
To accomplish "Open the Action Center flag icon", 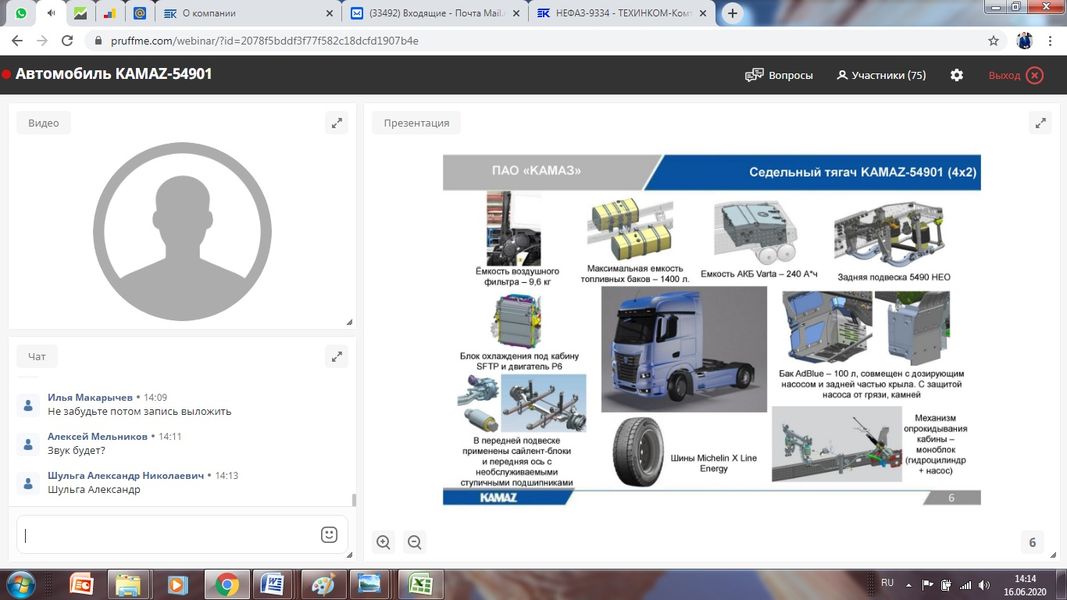I will (x=928, y=585).
